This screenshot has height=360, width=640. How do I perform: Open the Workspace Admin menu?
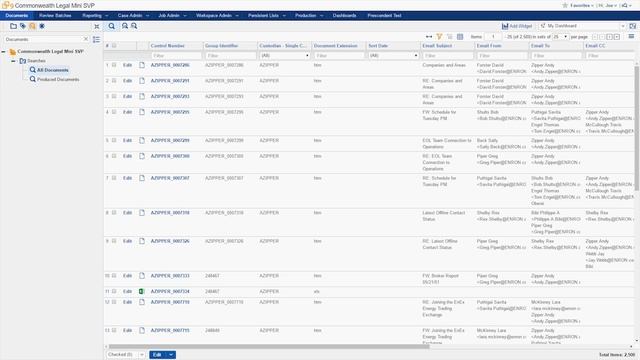[x=217, y=16]
